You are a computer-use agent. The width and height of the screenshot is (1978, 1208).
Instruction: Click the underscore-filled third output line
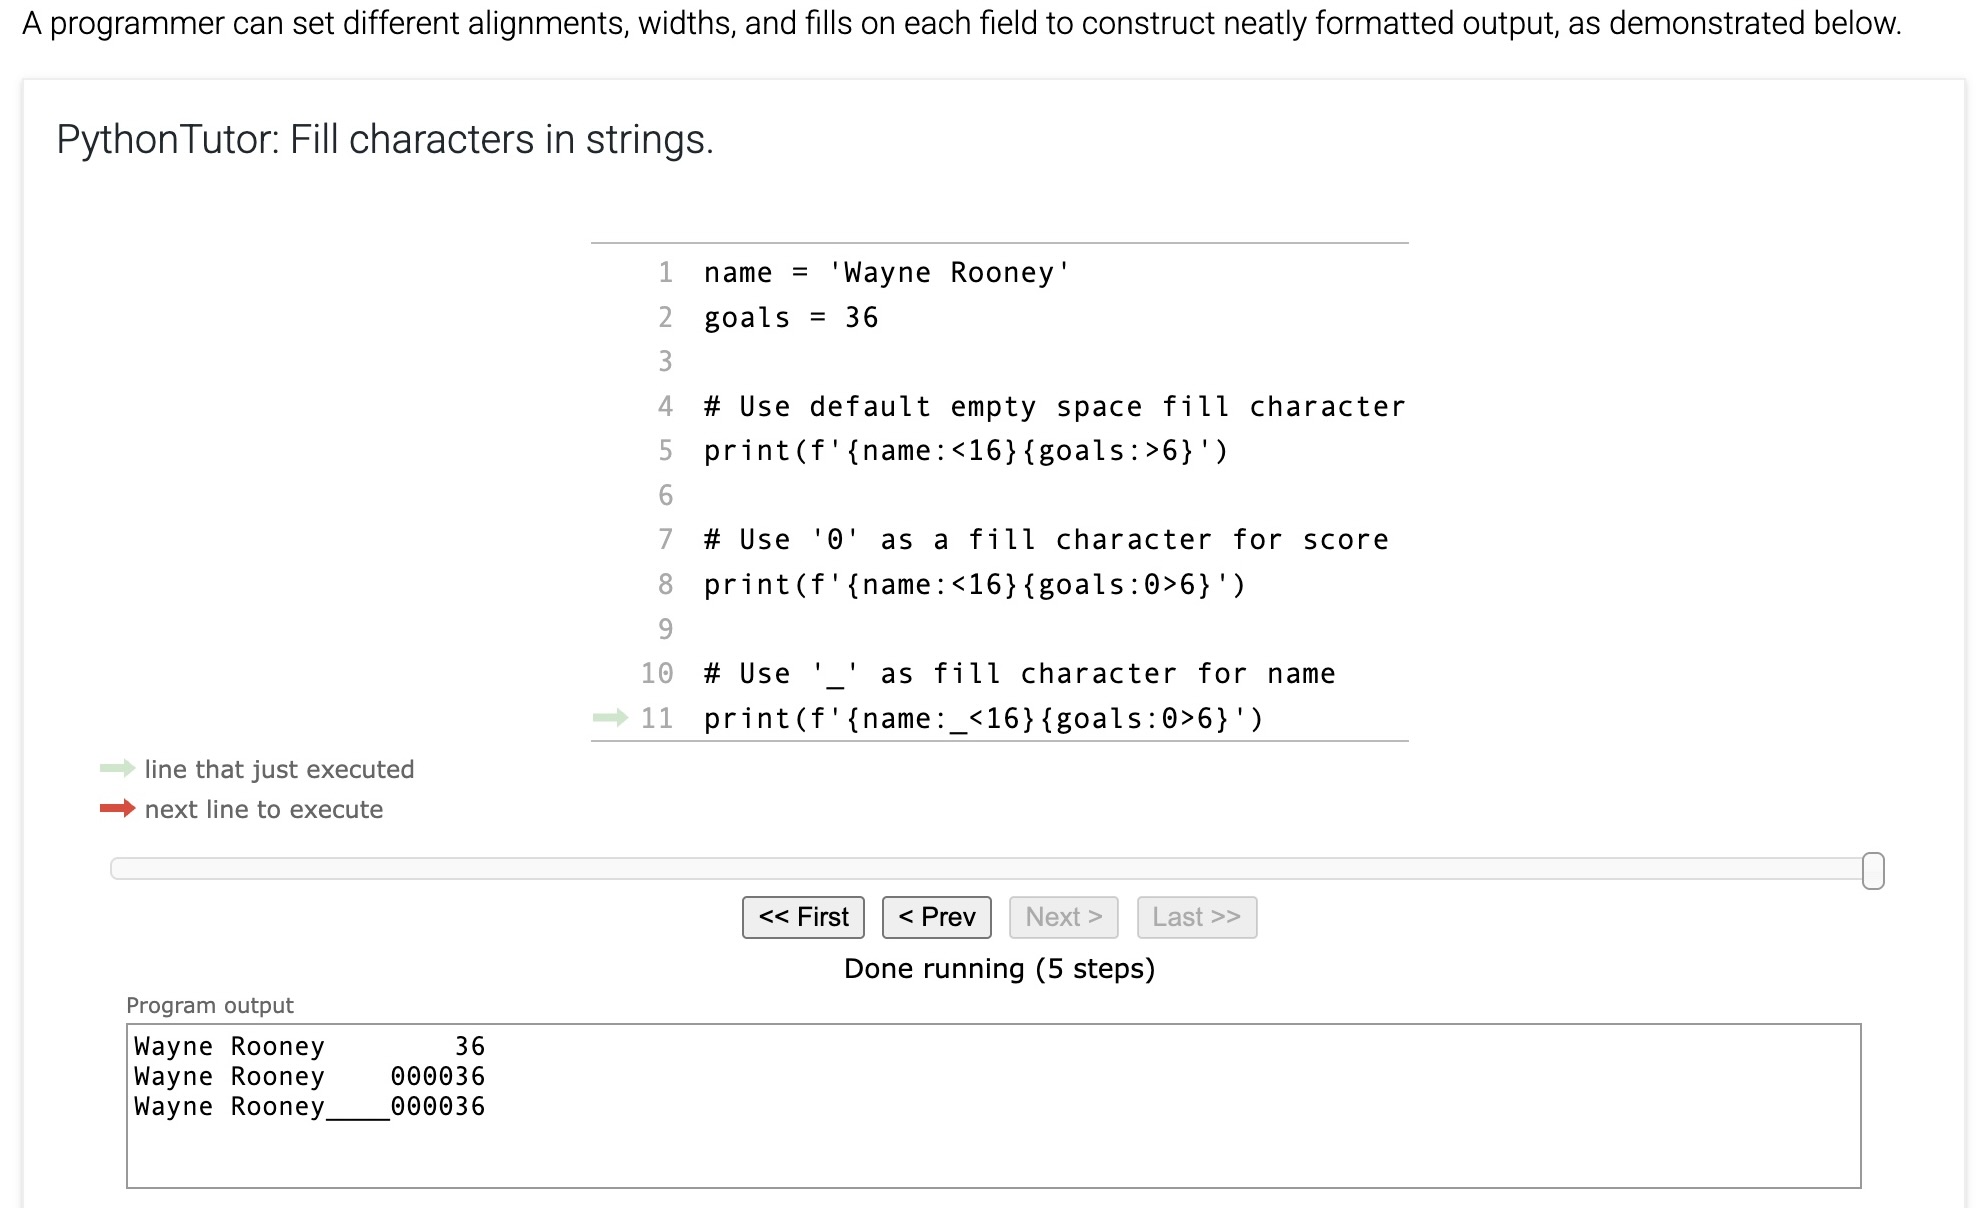coord(309,1107)
